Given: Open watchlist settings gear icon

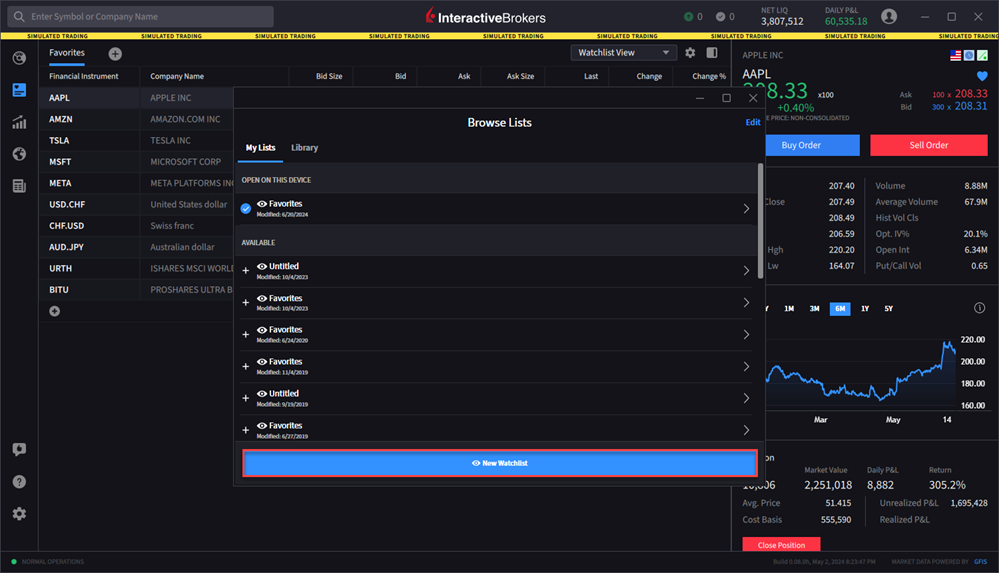Looking at the screenshot, I should click(x=690, y=53).
